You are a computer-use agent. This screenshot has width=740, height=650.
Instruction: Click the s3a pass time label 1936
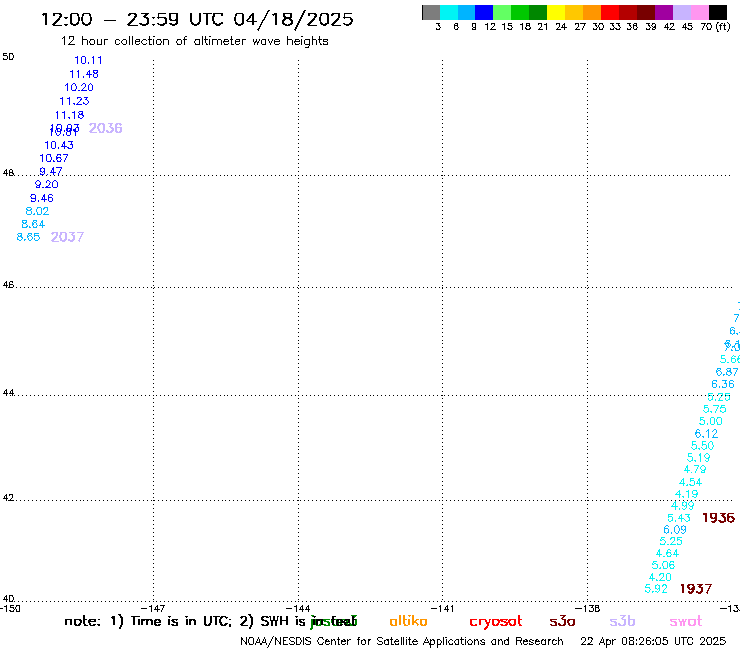click(718, 518)
